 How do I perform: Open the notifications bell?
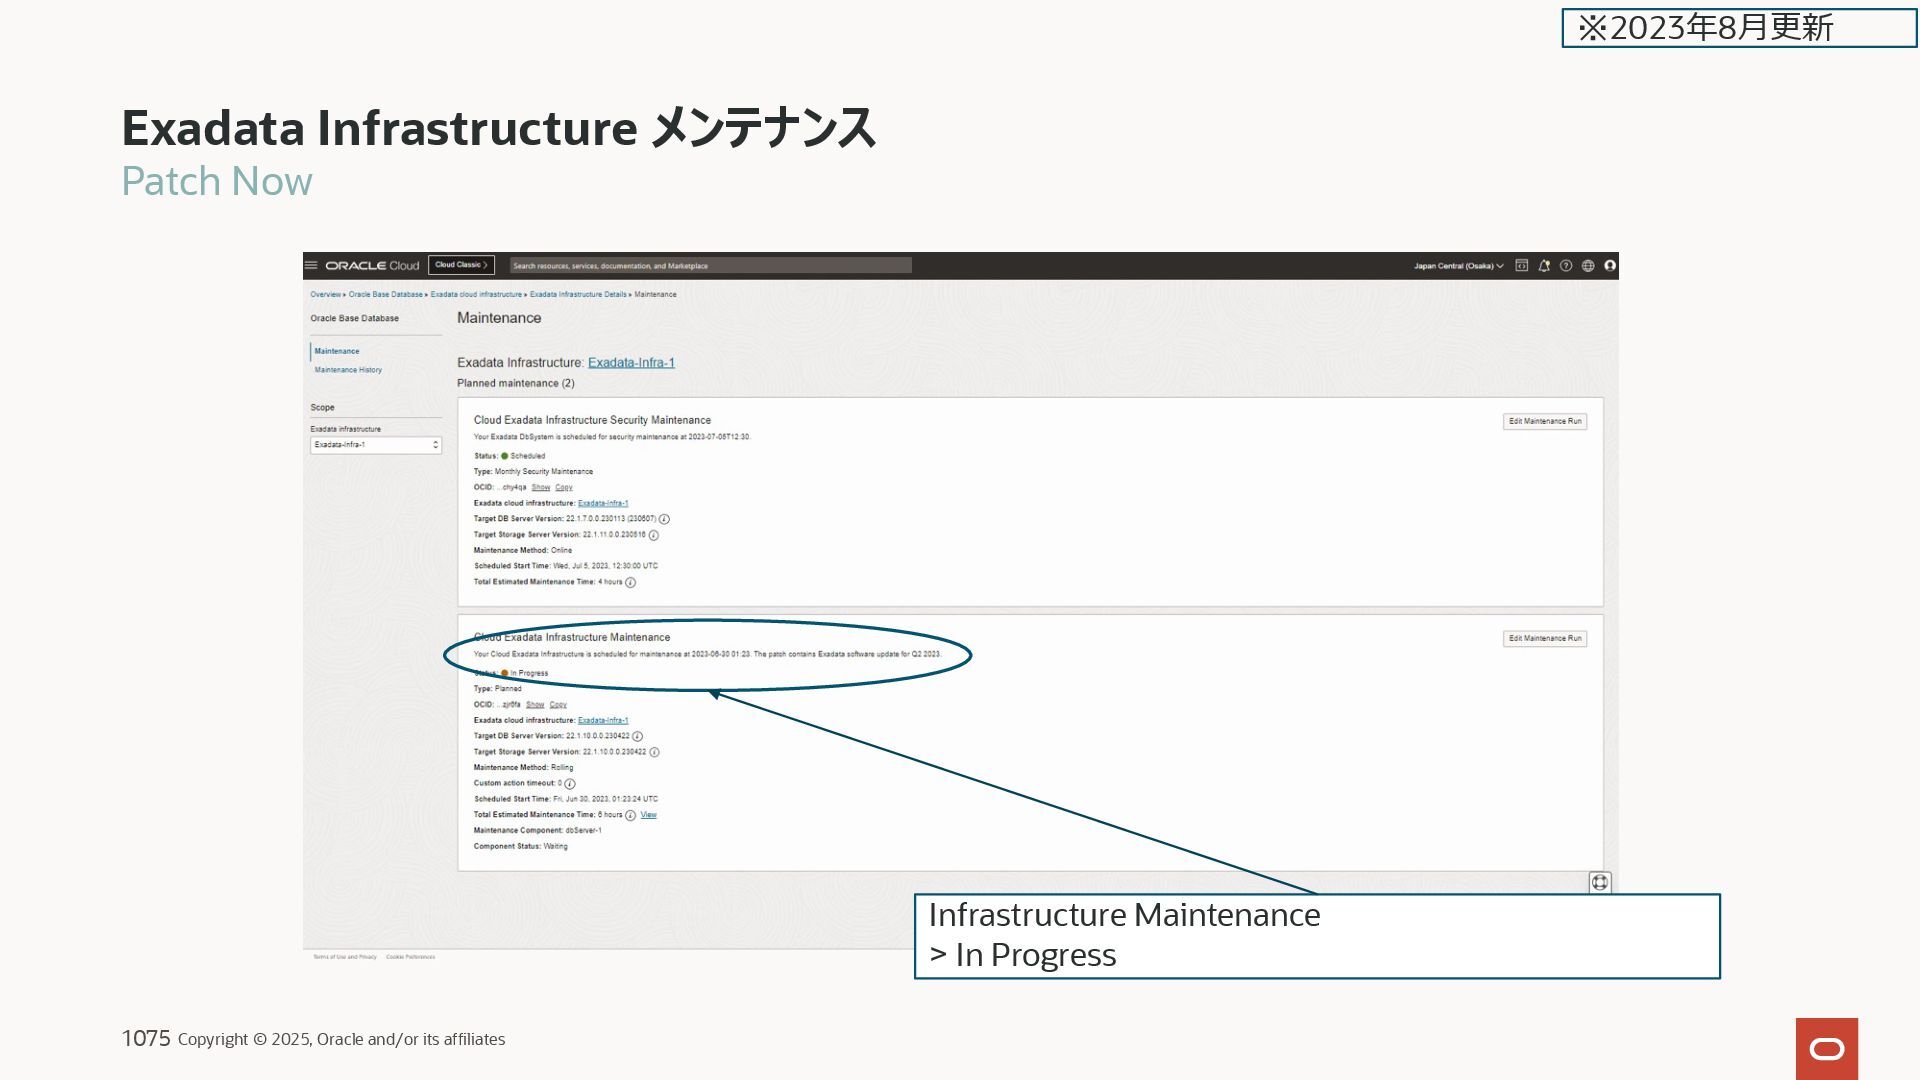point(1544,266)
